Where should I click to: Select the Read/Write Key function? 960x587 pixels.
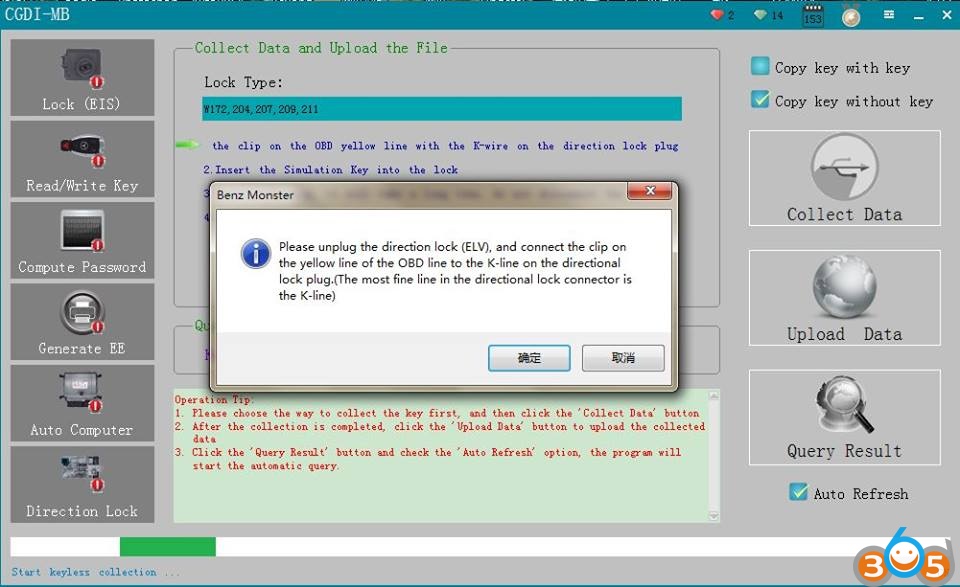pos(82,158)
